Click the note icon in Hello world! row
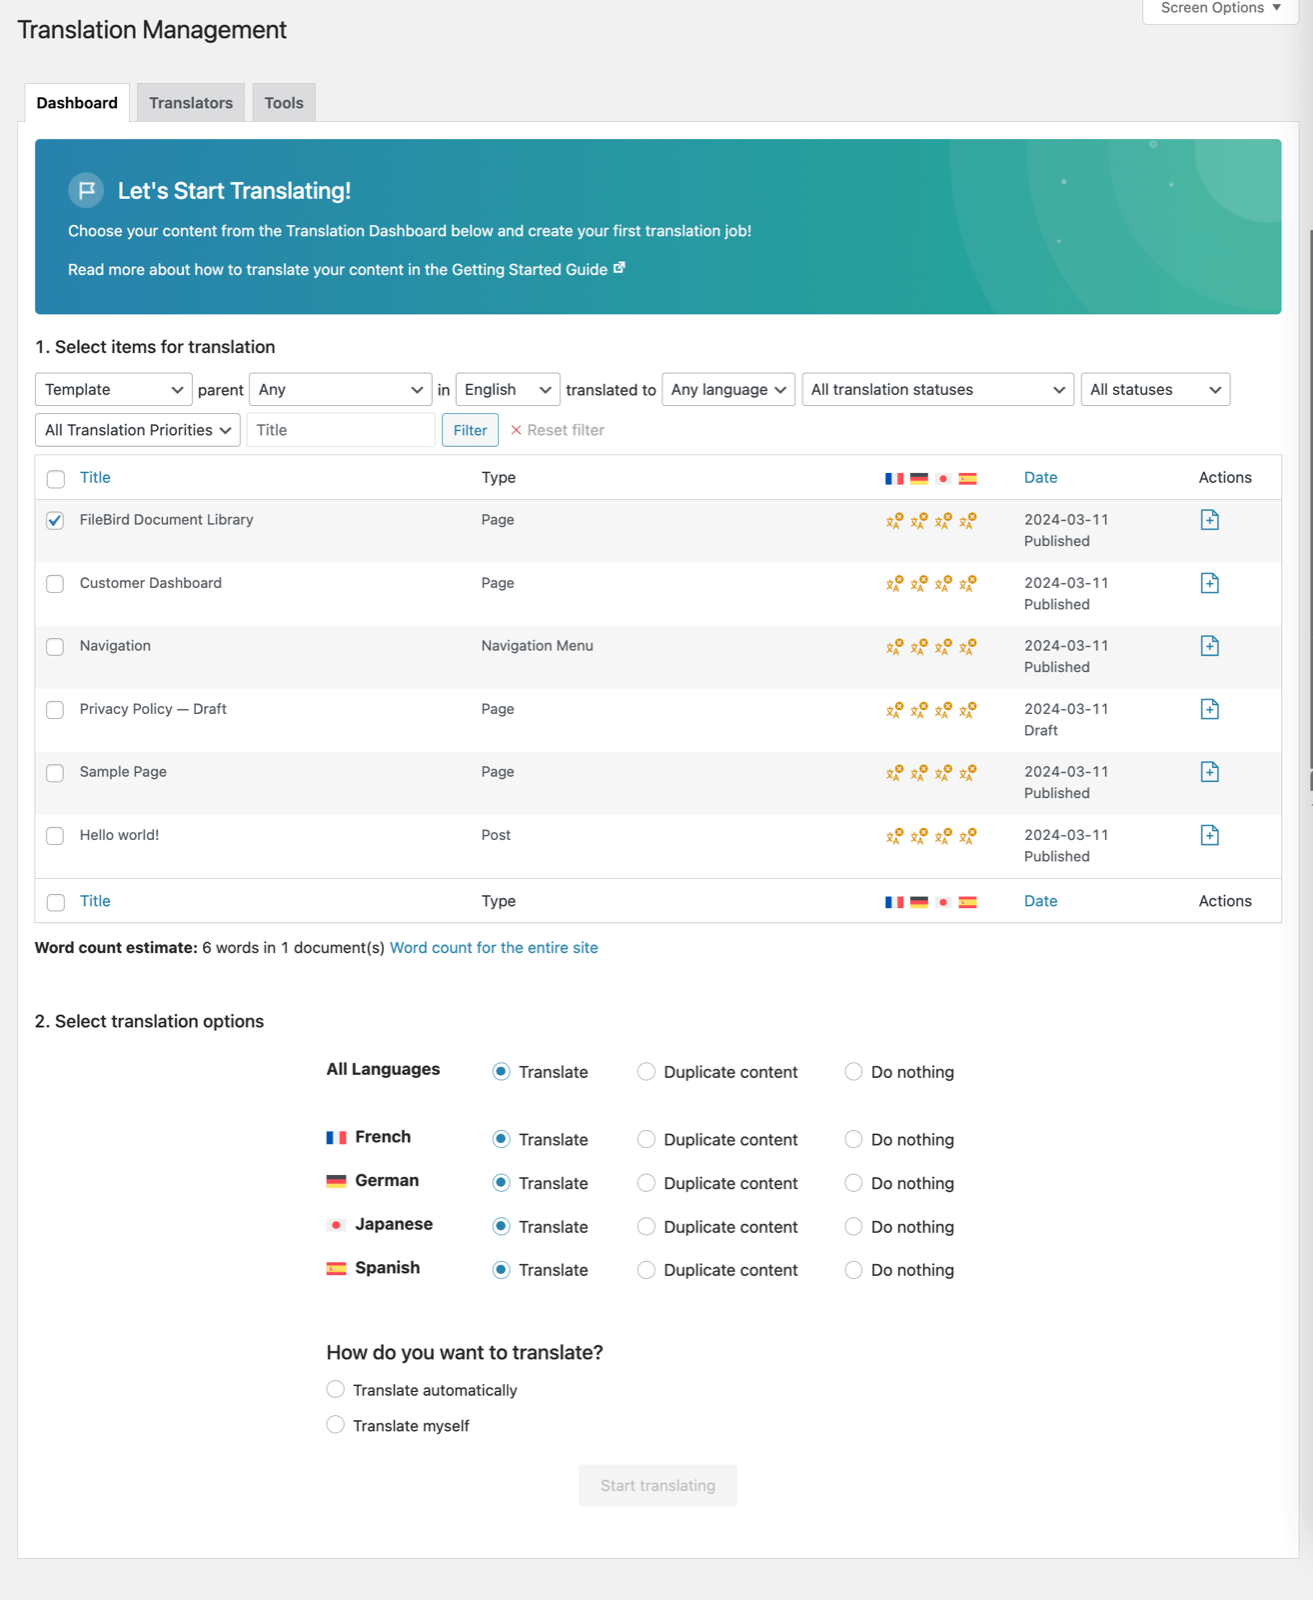 (1209, 835)
